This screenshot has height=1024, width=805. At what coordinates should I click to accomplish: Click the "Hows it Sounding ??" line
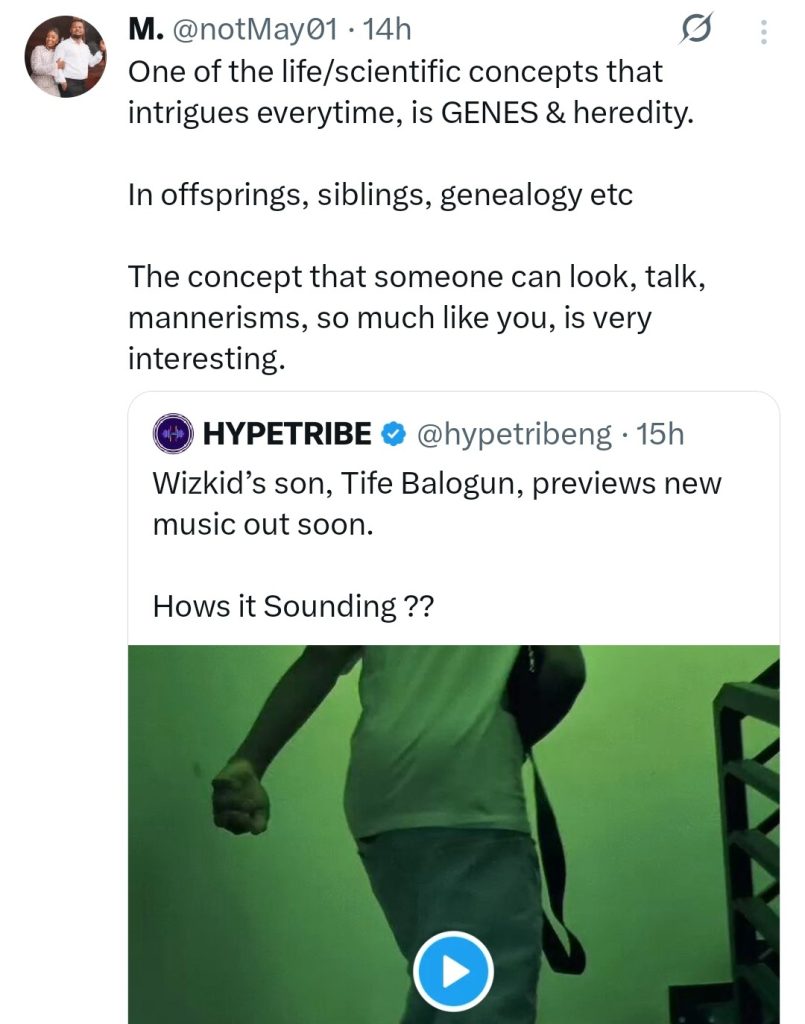(292, 606)
